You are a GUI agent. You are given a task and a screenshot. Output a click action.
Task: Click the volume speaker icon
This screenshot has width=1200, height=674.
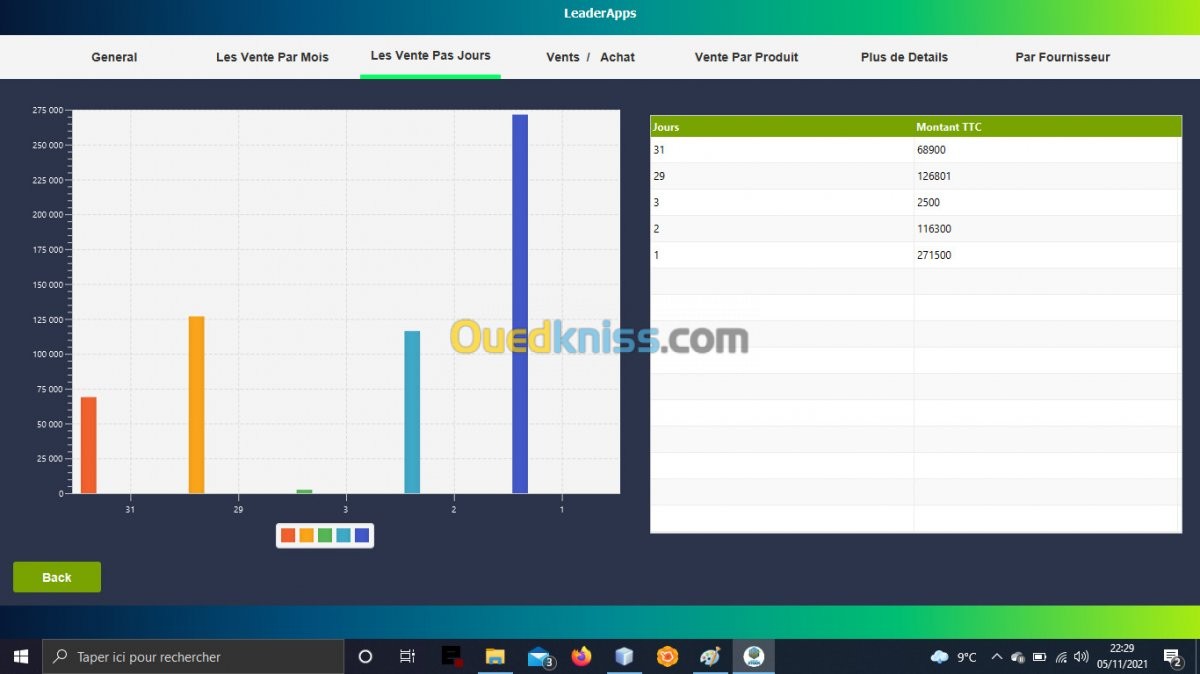(1081, 657)
